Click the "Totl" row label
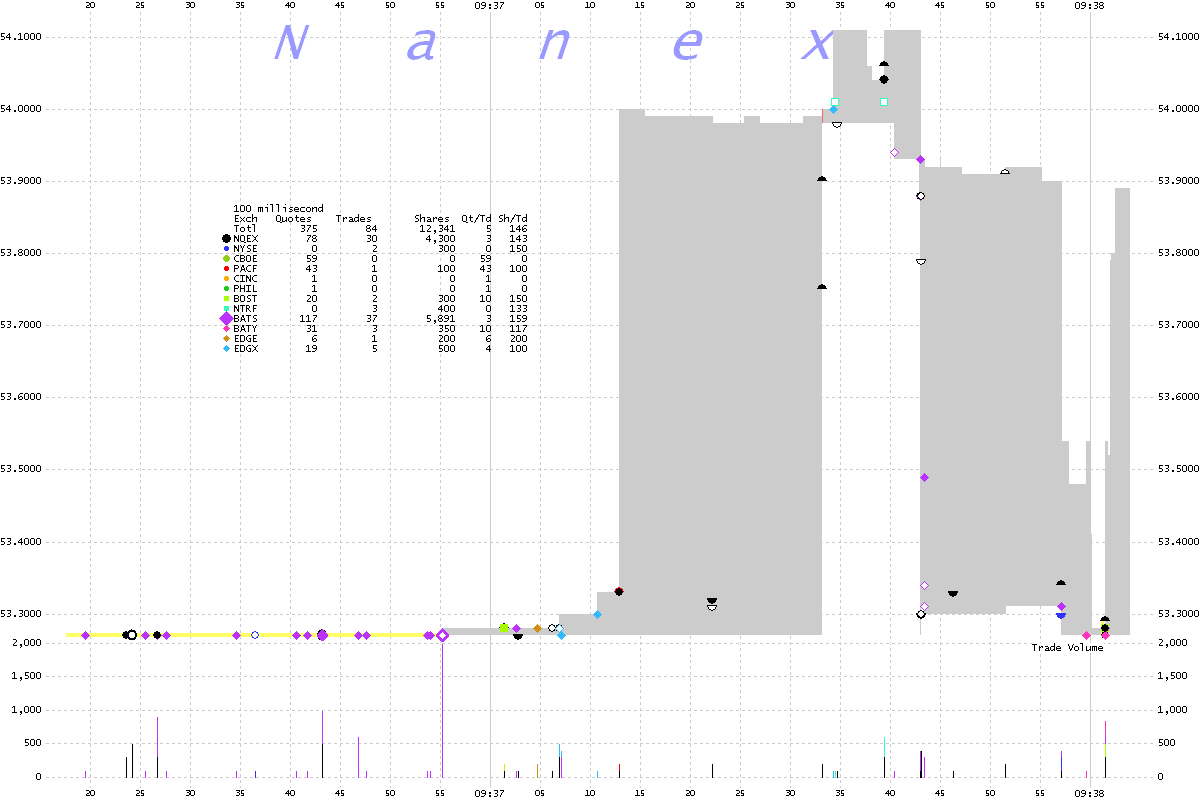This screenshot has height=800, width=1200. point(245,229)
